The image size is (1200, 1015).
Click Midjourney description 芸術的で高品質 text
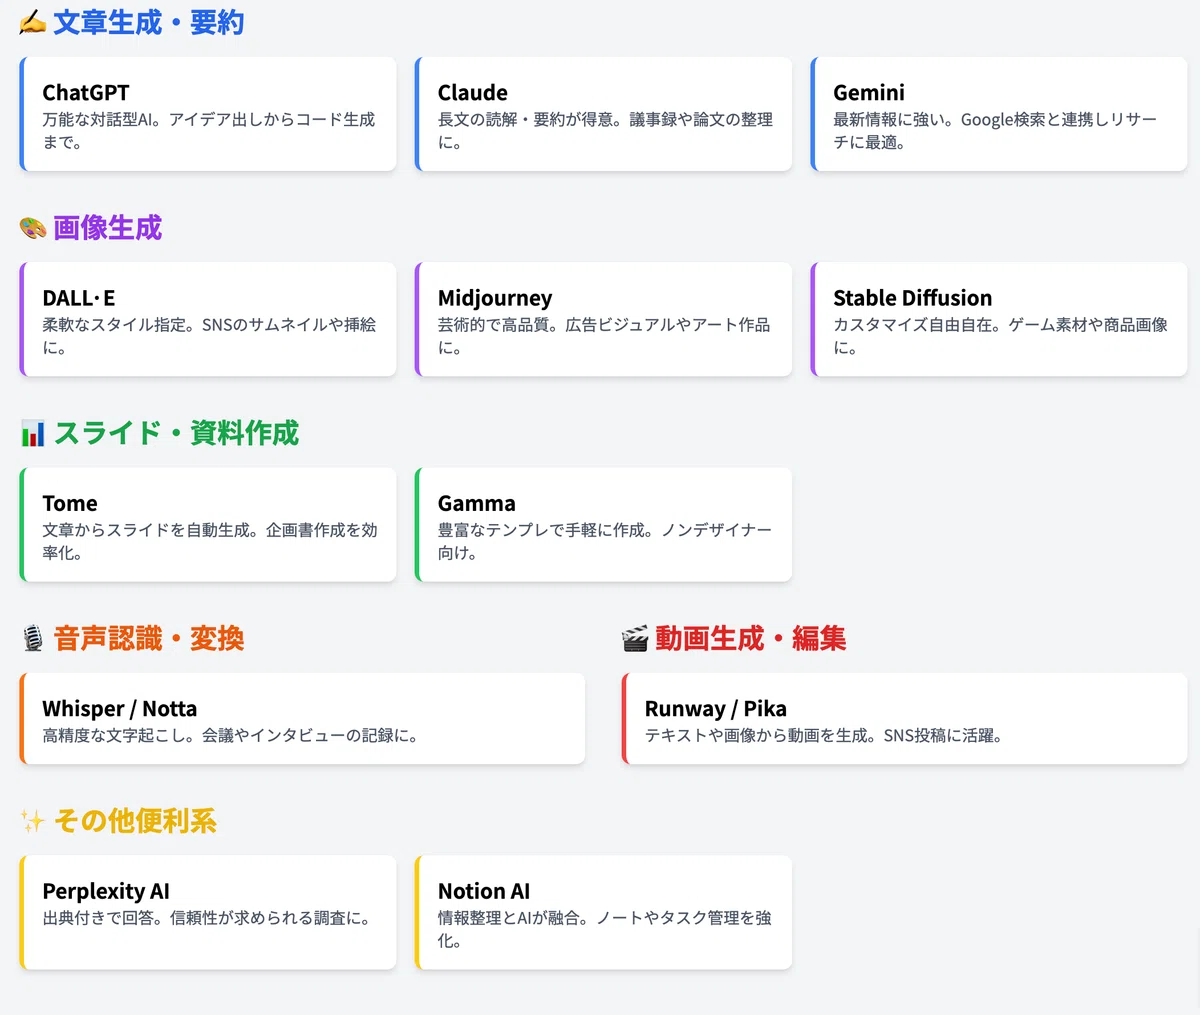click(x=493, y=324)
